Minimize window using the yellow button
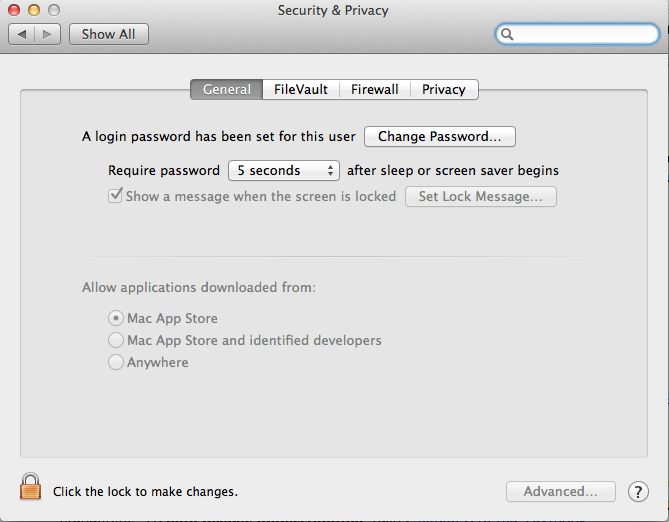This screenshot has height=522, width=669. pyautogui.click(x=34, y=10)
